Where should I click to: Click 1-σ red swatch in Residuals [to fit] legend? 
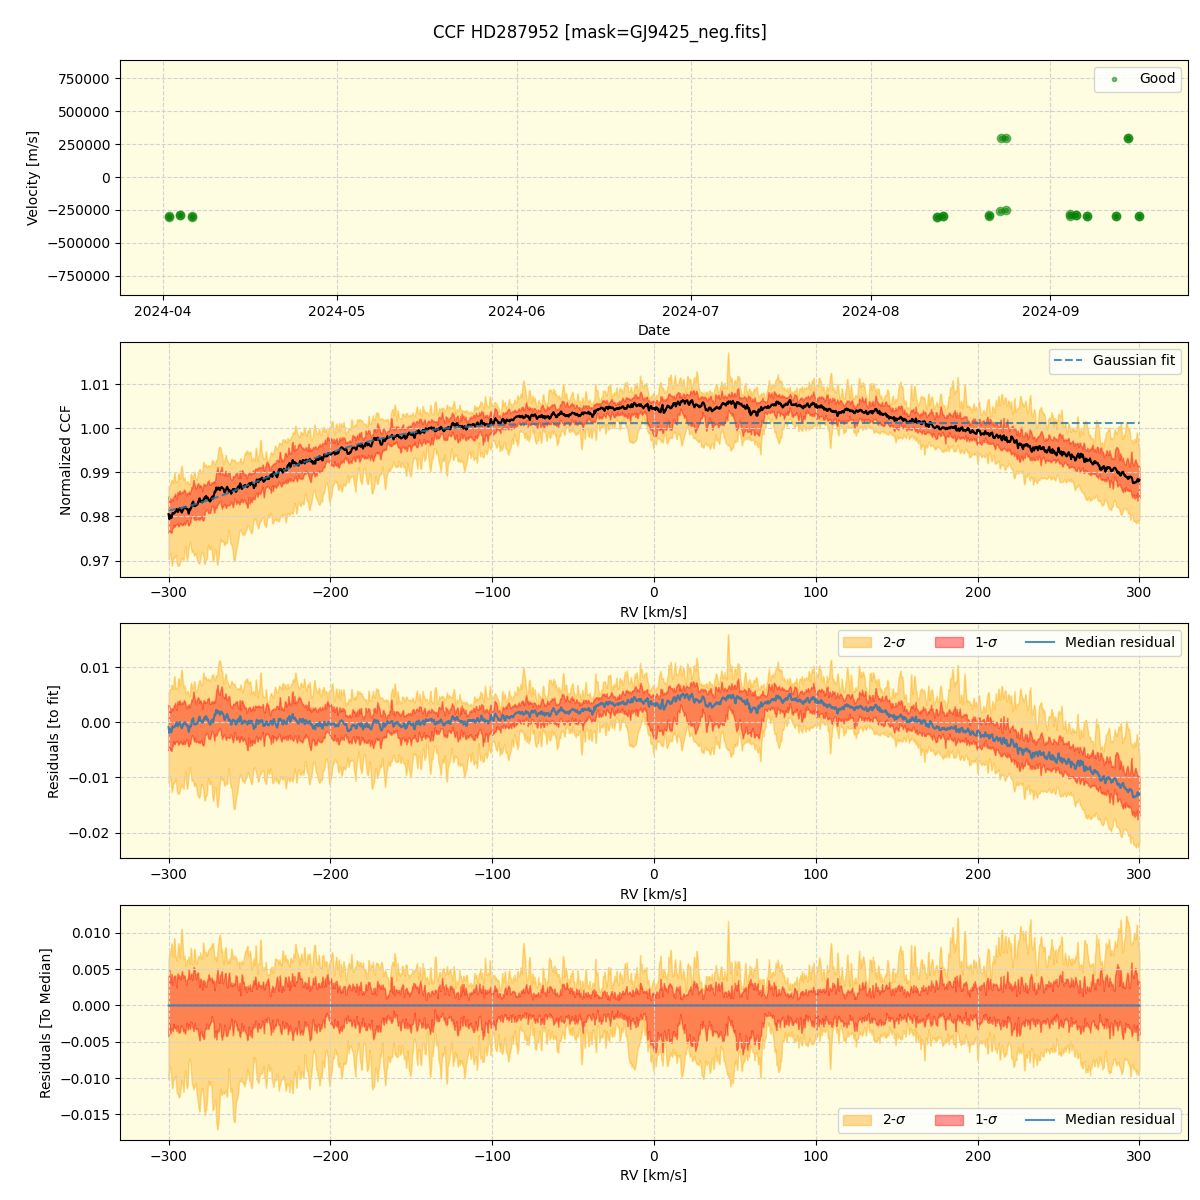(x=949, y=642)
